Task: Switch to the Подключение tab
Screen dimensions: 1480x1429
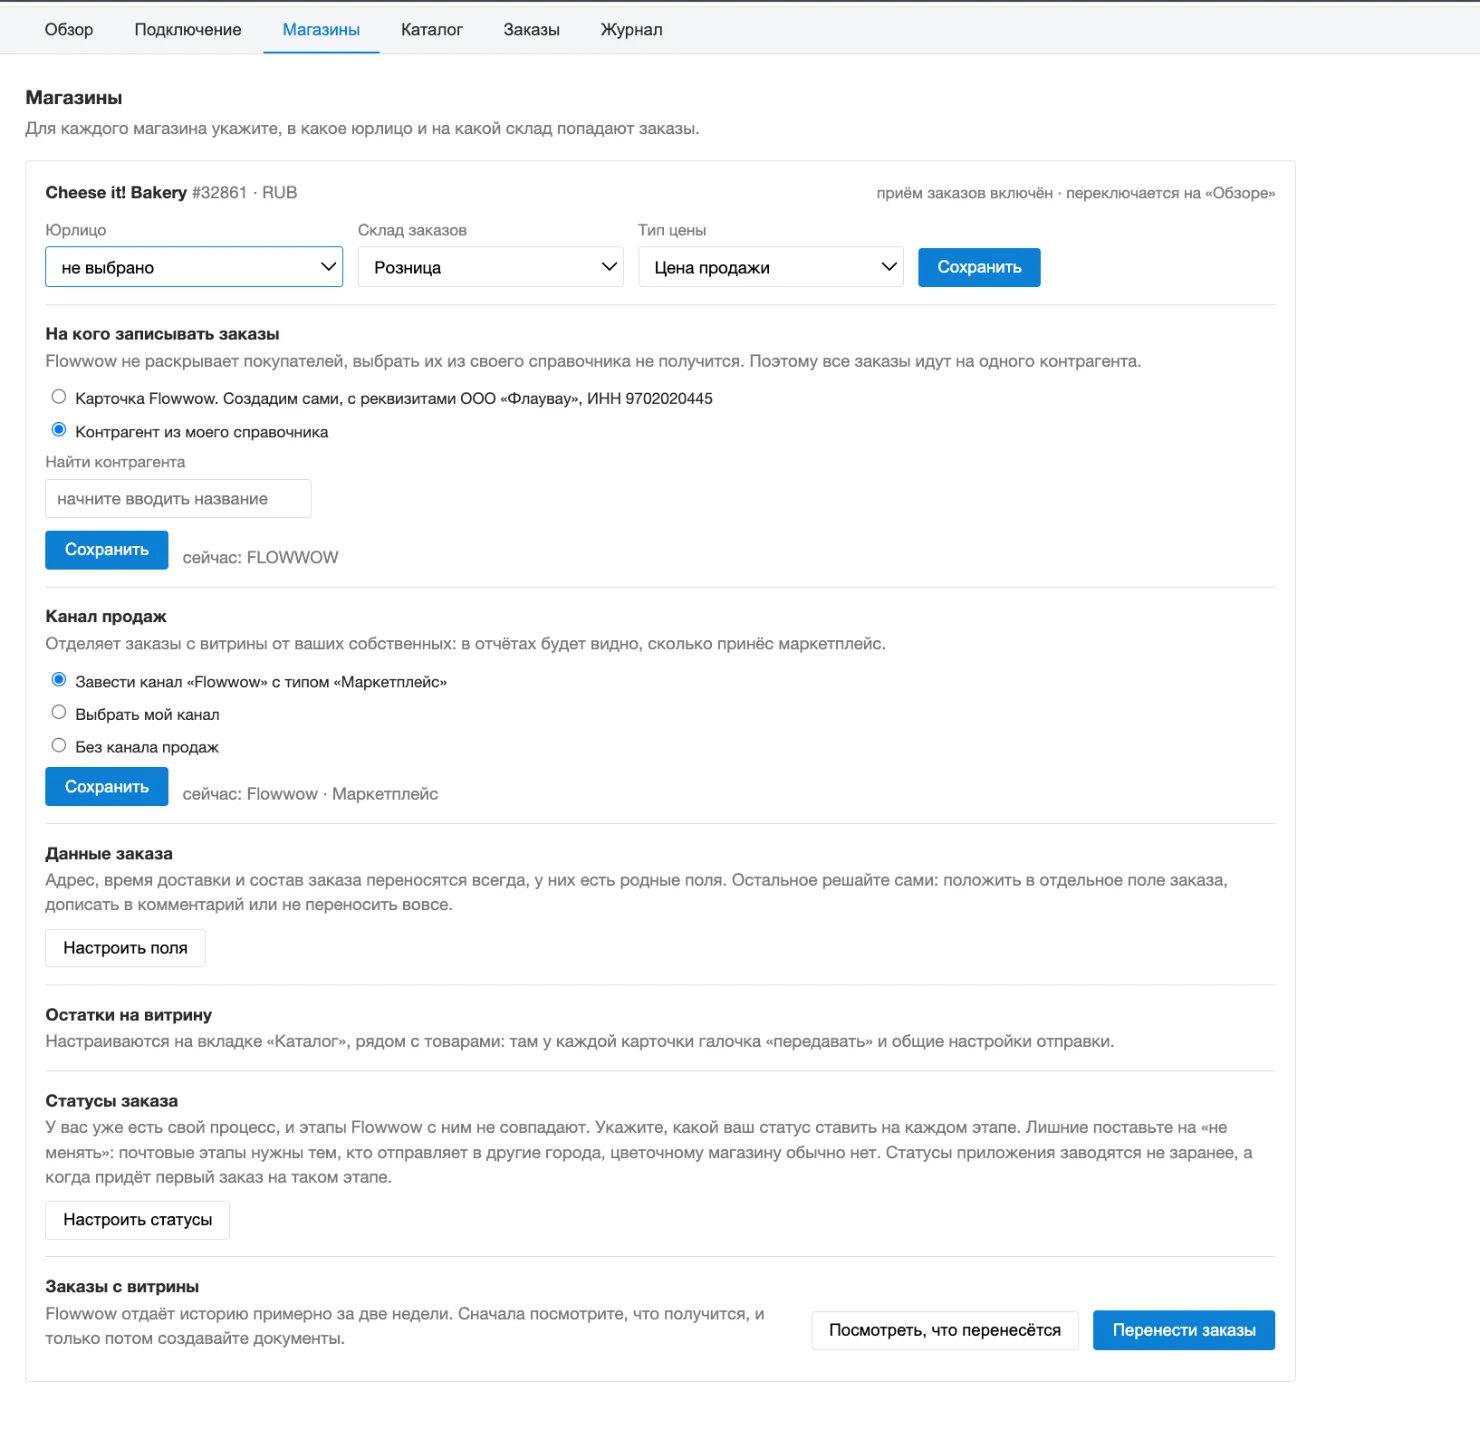Action: coord(188,30)
